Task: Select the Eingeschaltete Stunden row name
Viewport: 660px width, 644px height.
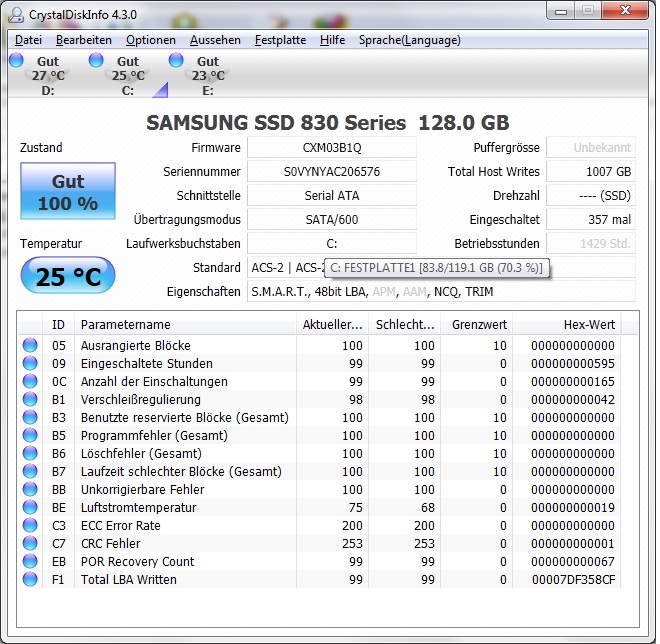Action: tap(146, 364)
